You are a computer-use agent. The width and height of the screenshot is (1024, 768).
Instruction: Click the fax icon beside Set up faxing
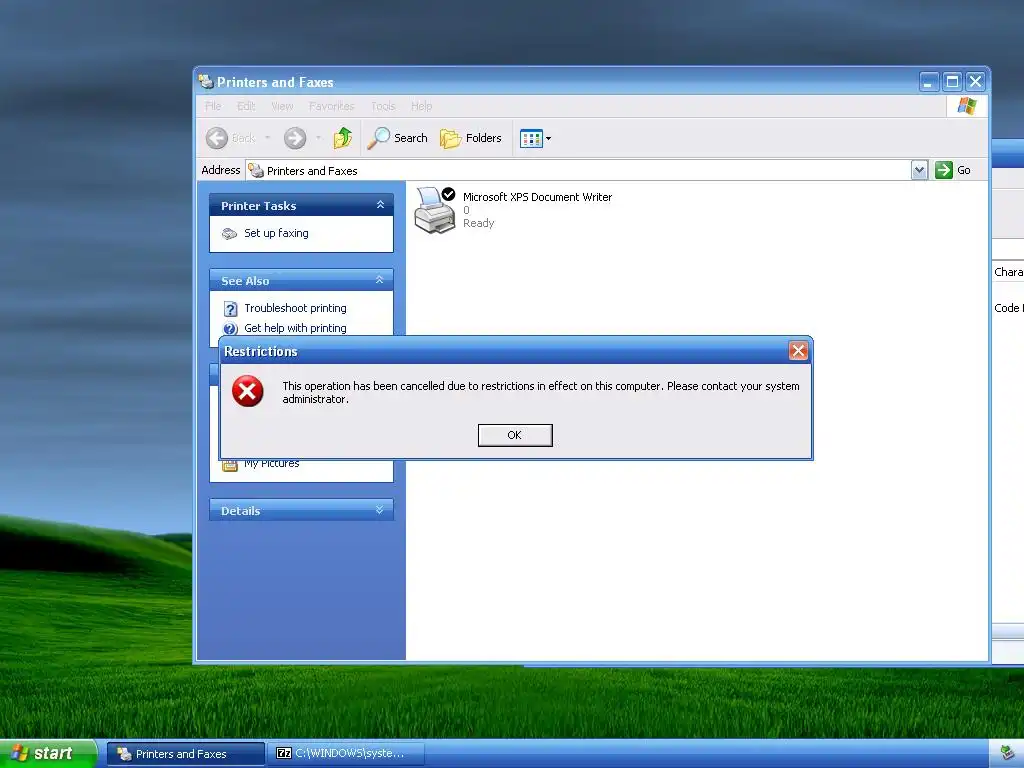tap(229, 234)
